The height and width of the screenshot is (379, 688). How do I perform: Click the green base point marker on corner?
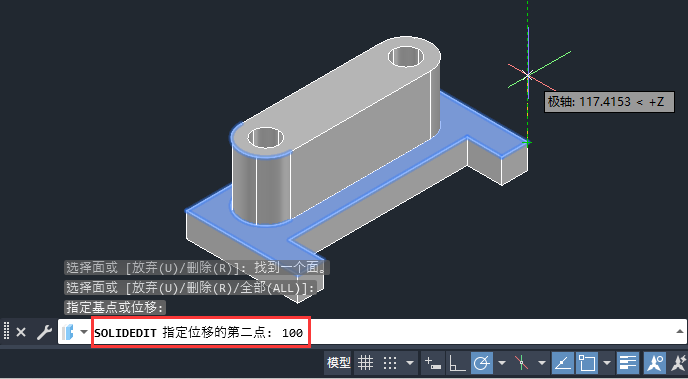tap(527, 142)
